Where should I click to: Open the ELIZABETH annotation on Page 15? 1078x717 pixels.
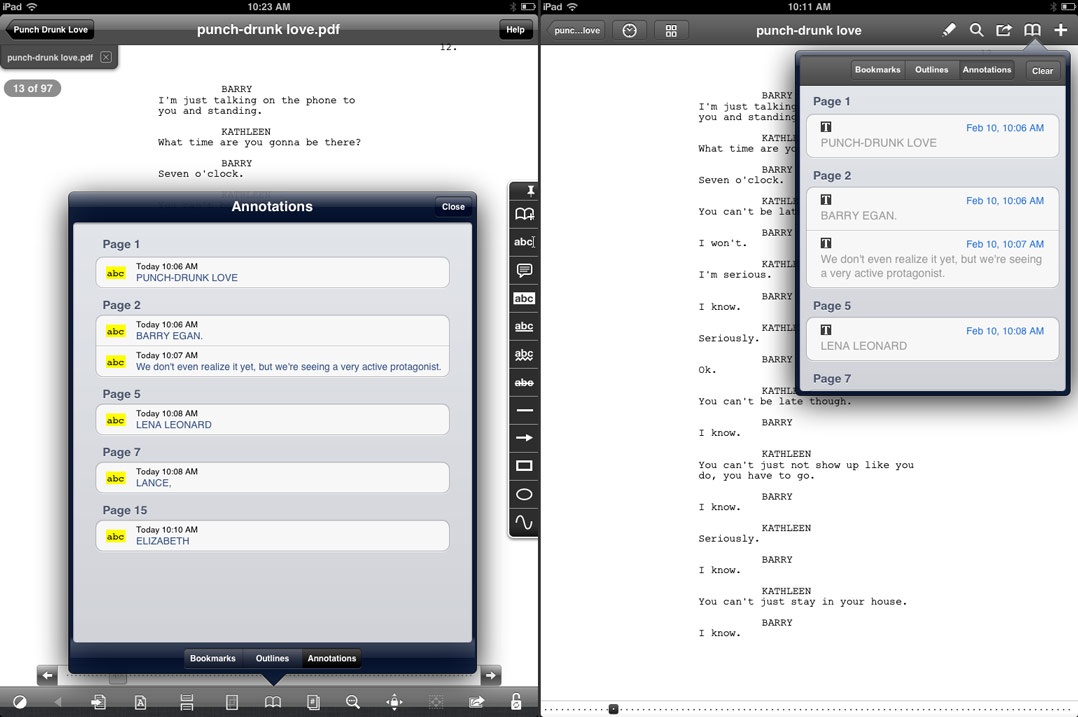[x=272, y=536]
